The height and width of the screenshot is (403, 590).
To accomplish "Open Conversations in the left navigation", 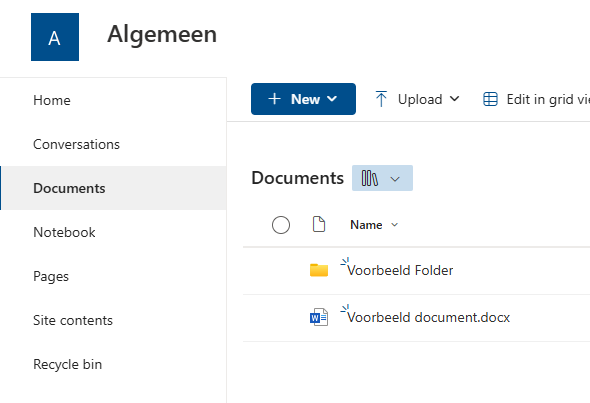I will (x=76, y=144).
